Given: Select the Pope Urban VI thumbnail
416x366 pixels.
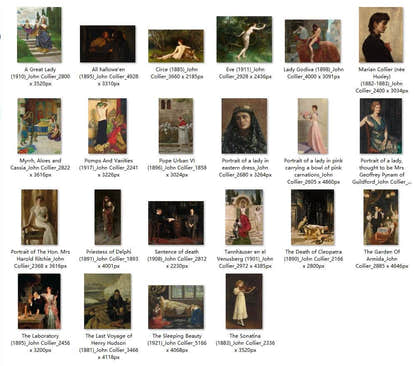Looking at the screenshot, I should tap(176, 126).
